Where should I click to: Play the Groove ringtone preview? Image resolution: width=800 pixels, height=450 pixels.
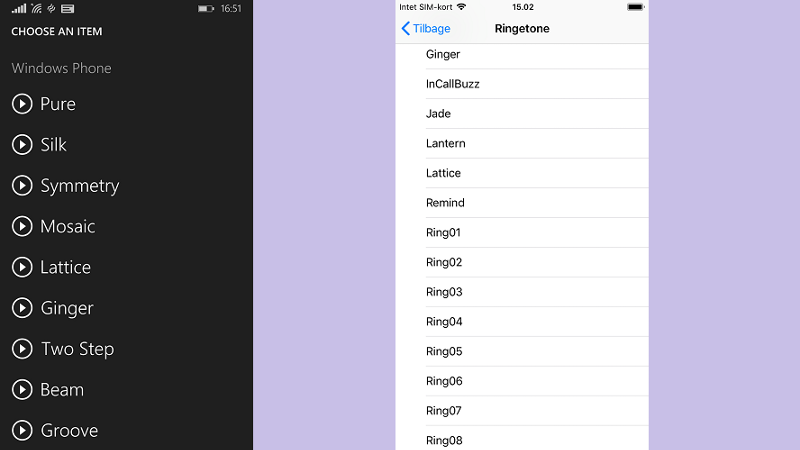[x=22, y=431]
